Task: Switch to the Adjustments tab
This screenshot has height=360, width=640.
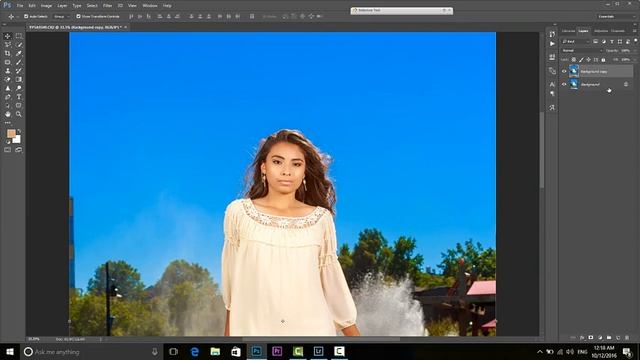Action: point(600,31)
